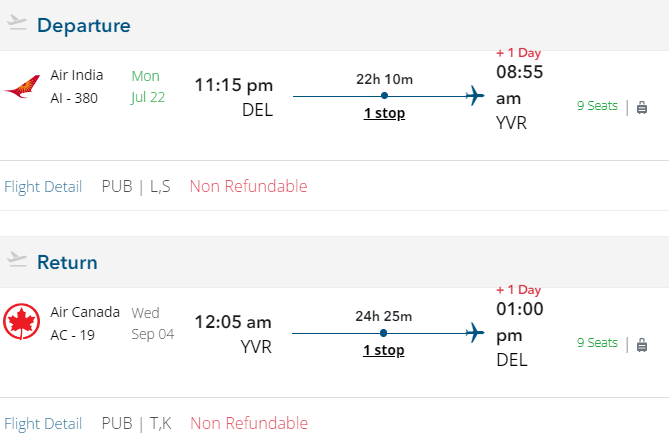The height and width of the screenshot is (441, 669).
Task: Click the 9 Seats text for return
Action: pyautogui.click(x=597, y=342)
